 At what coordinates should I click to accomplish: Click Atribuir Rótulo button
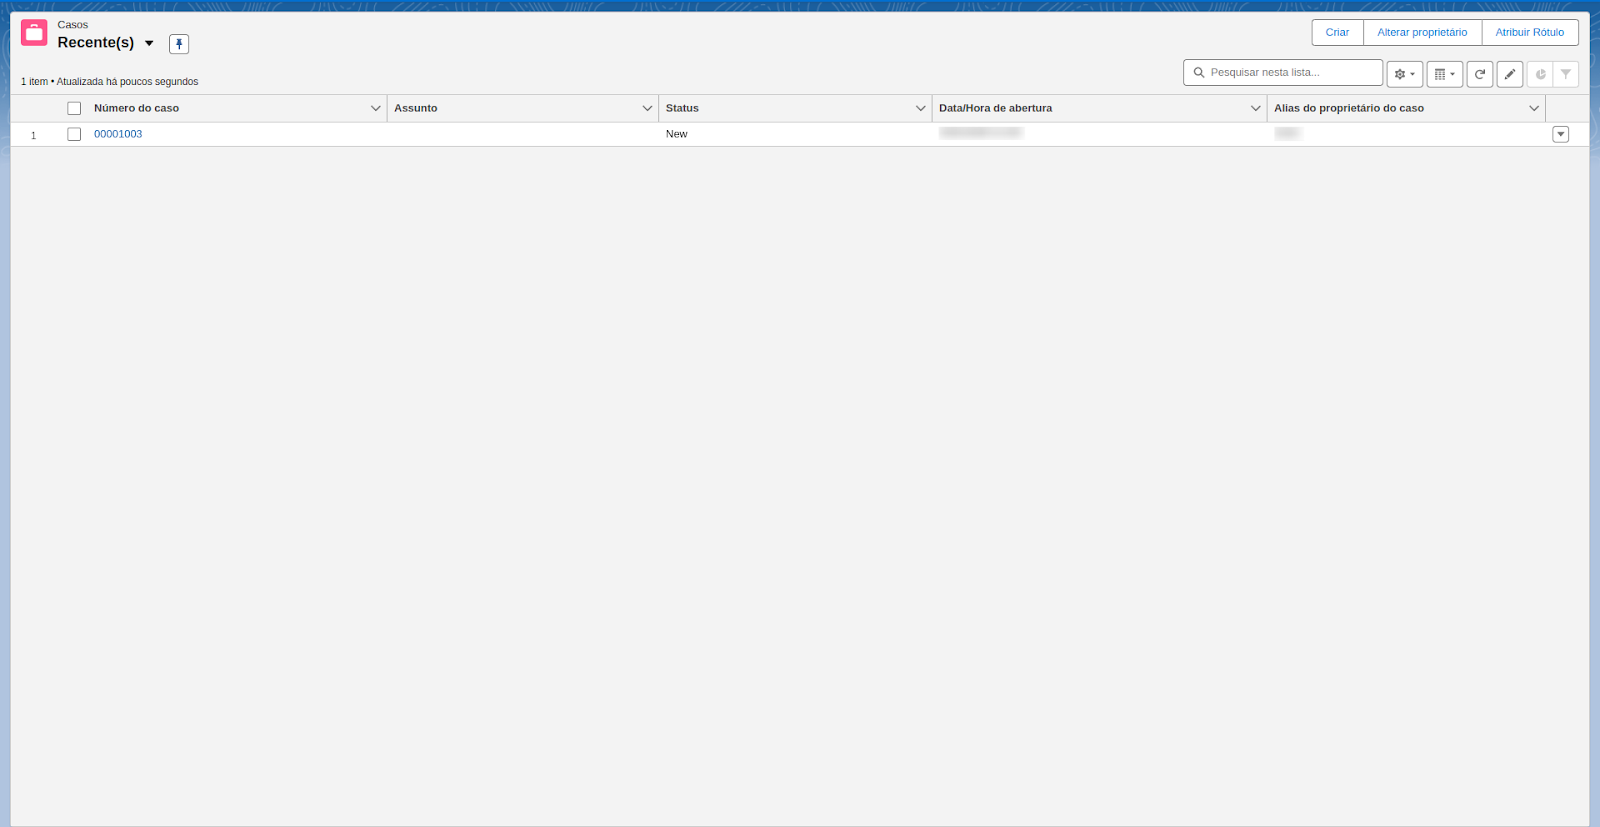1529,32
